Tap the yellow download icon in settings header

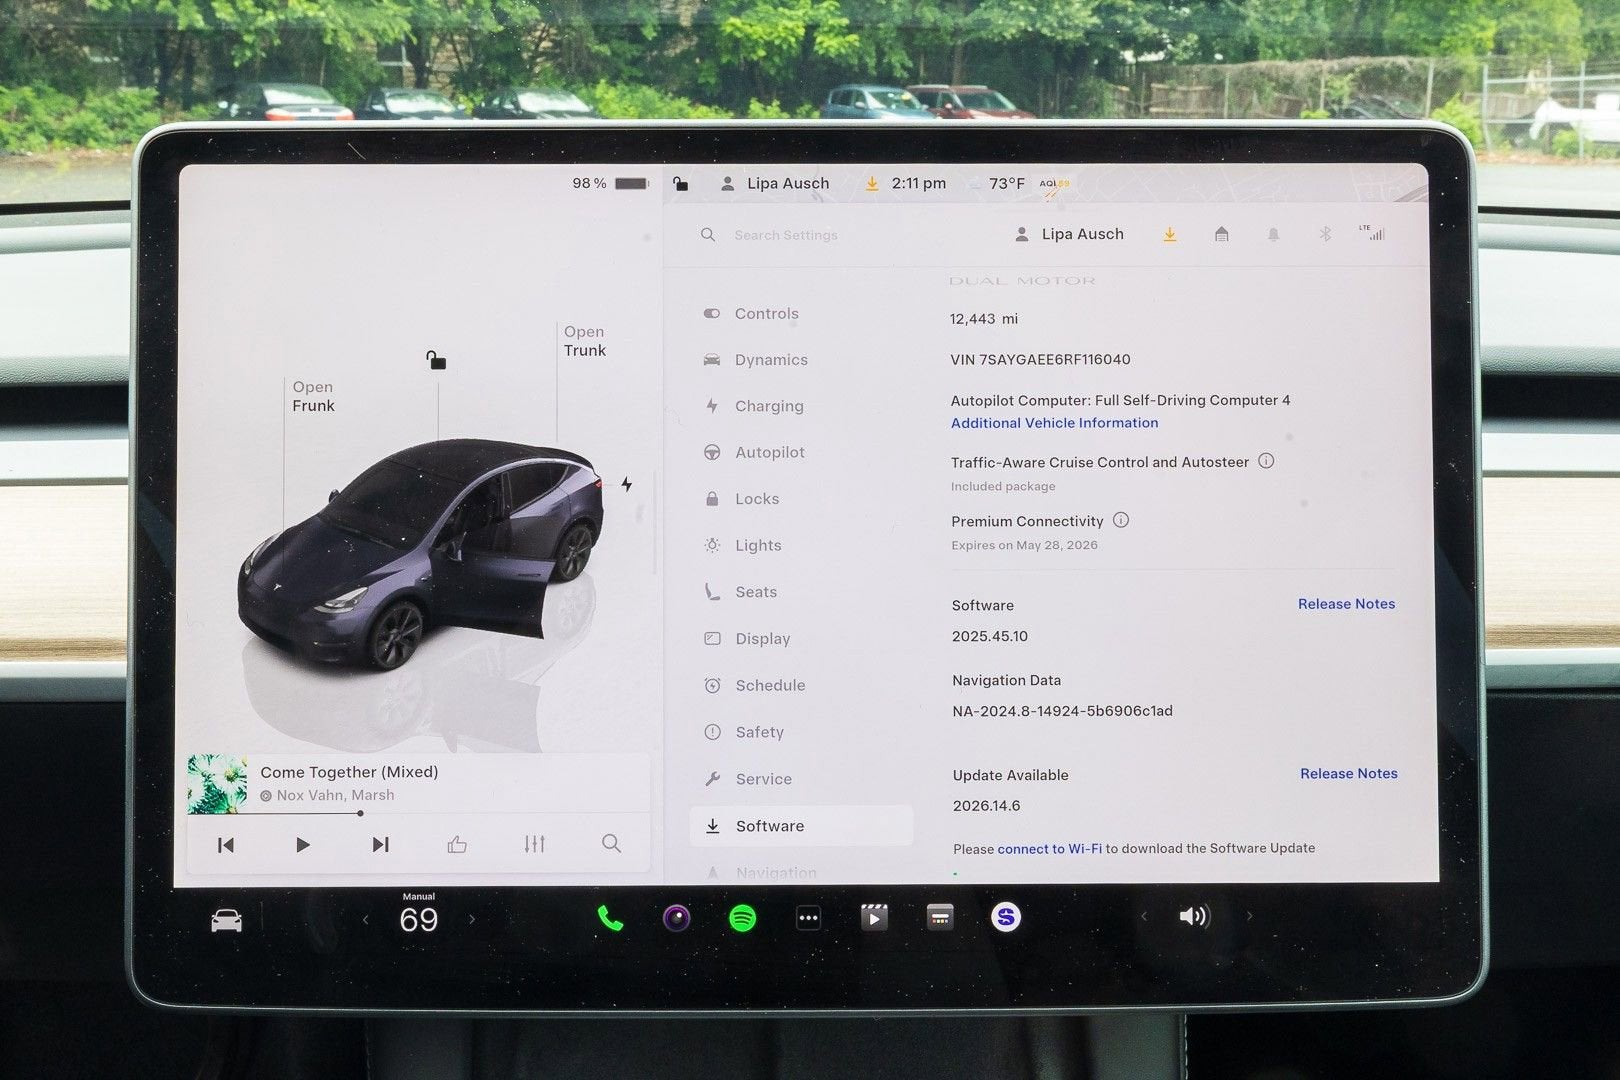pyautogui.click(x=1170, y=235)
